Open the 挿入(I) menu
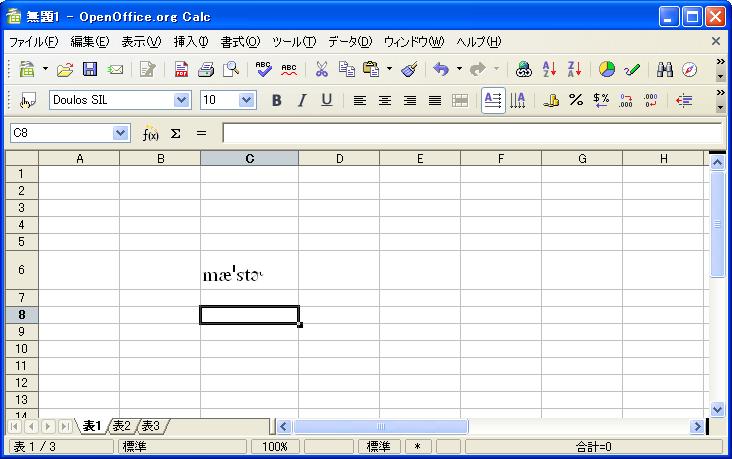This screenshot has height=459, width=732. pyautogui.click(x=191, y=42)
